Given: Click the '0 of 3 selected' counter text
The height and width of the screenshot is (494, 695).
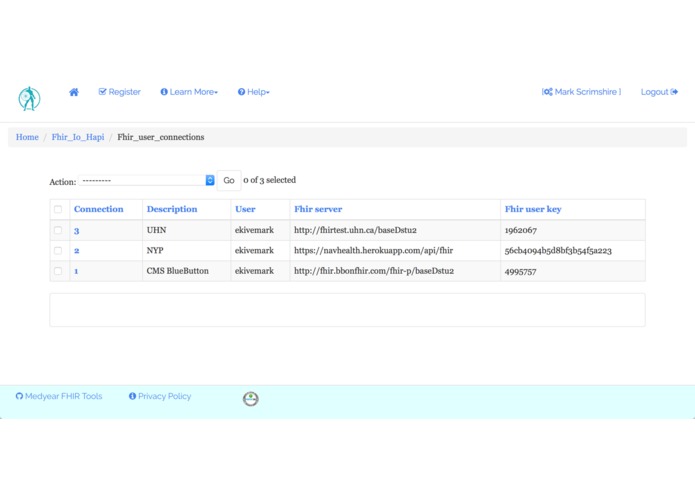Looking at the screenshot, I should click(x=269, y=180).
